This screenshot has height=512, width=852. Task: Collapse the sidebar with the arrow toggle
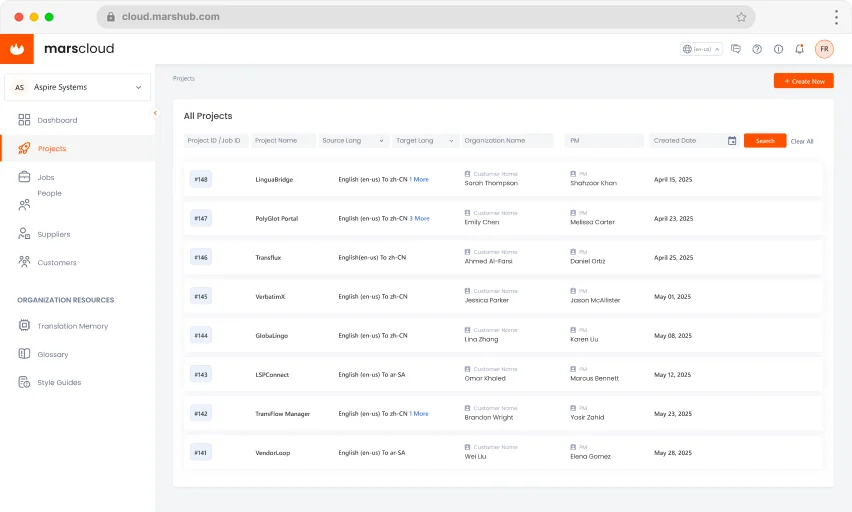(155, 113)
